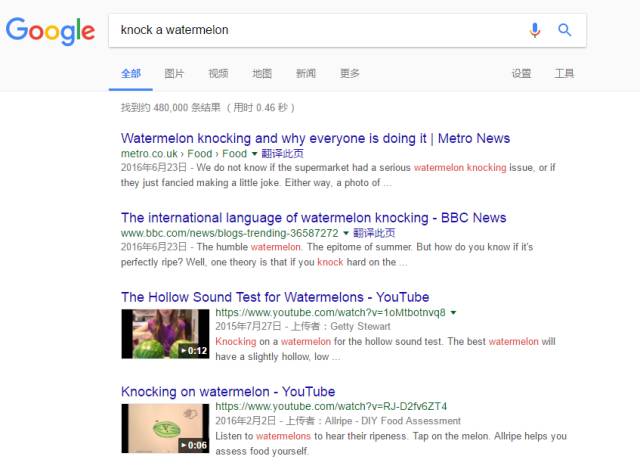Open the 更多 menu

(350, 73)
